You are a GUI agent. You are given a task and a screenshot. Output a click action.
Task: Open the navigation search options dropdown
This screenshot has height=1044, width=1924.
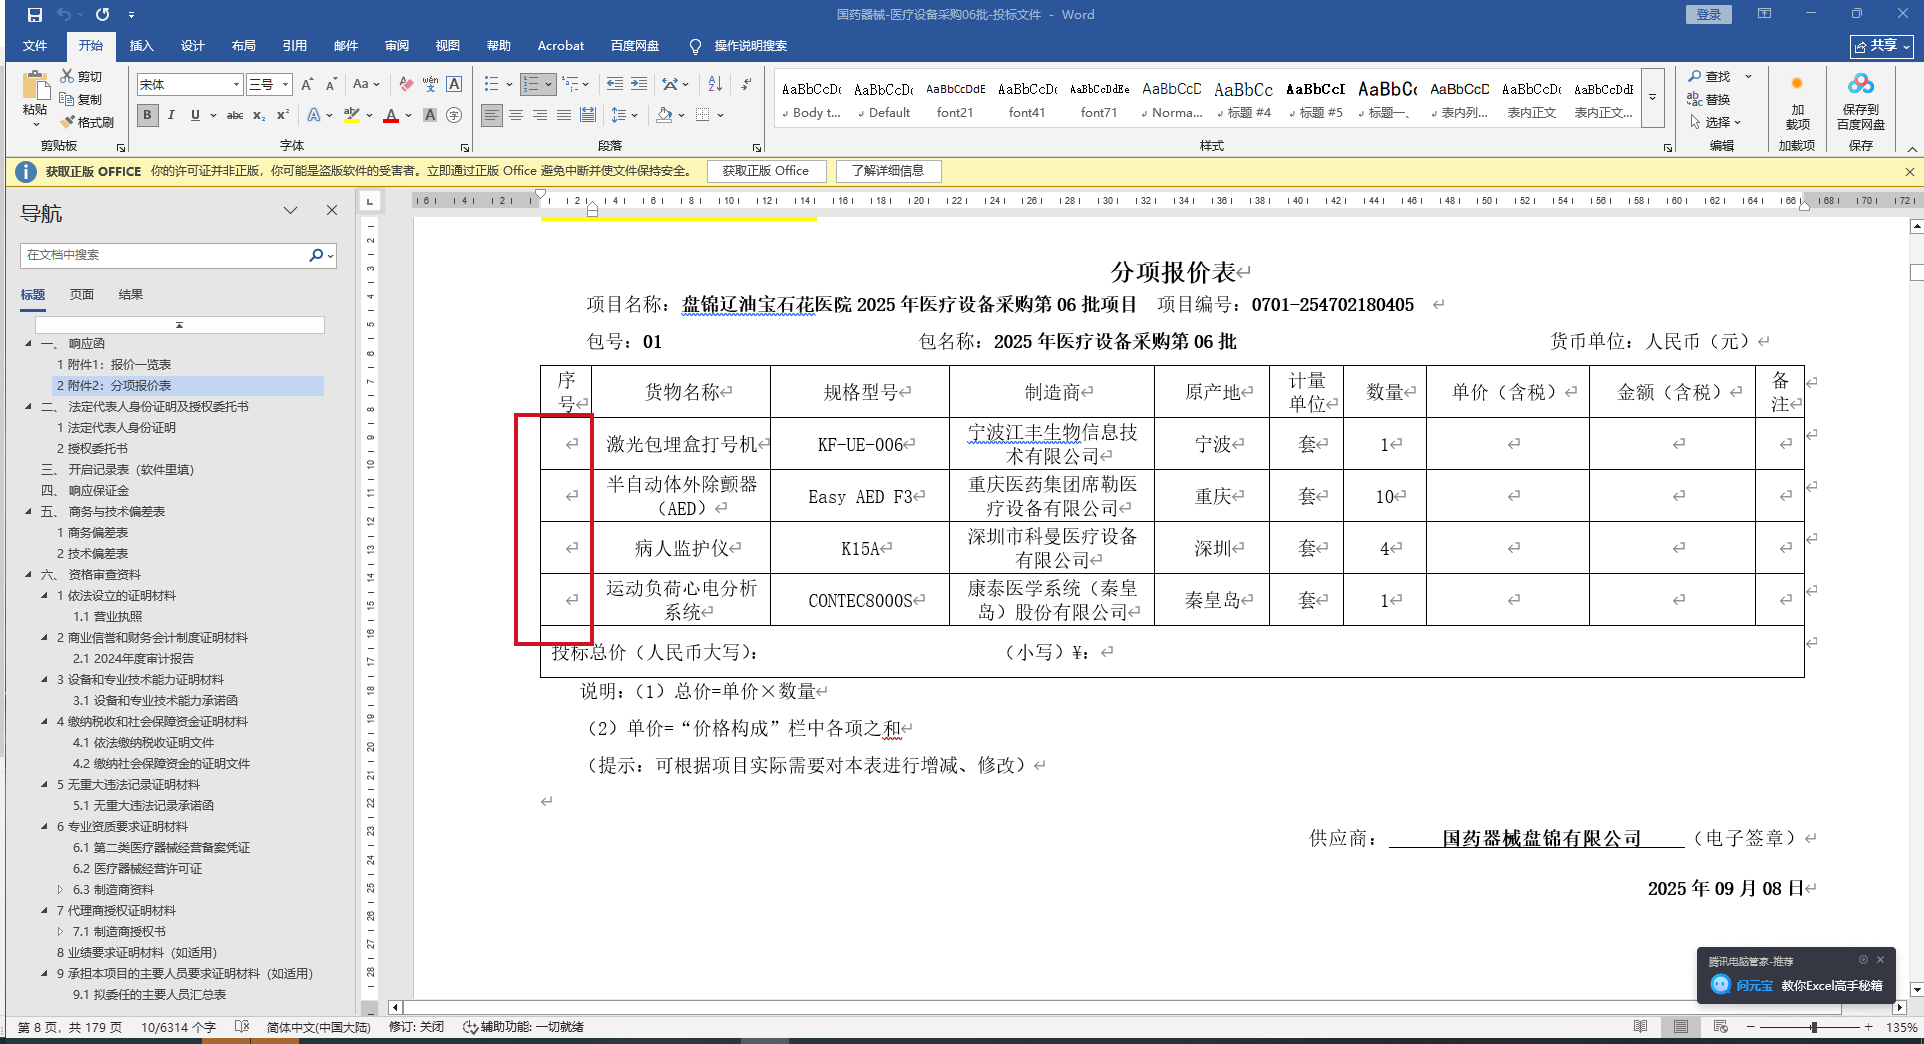point(331,256)
